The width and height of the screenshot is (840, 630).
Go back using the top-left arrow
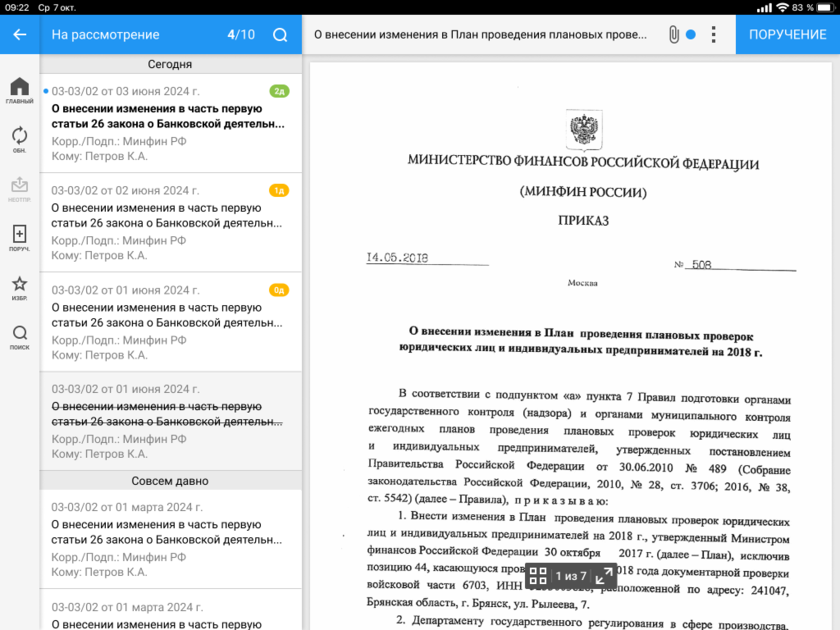20,34
